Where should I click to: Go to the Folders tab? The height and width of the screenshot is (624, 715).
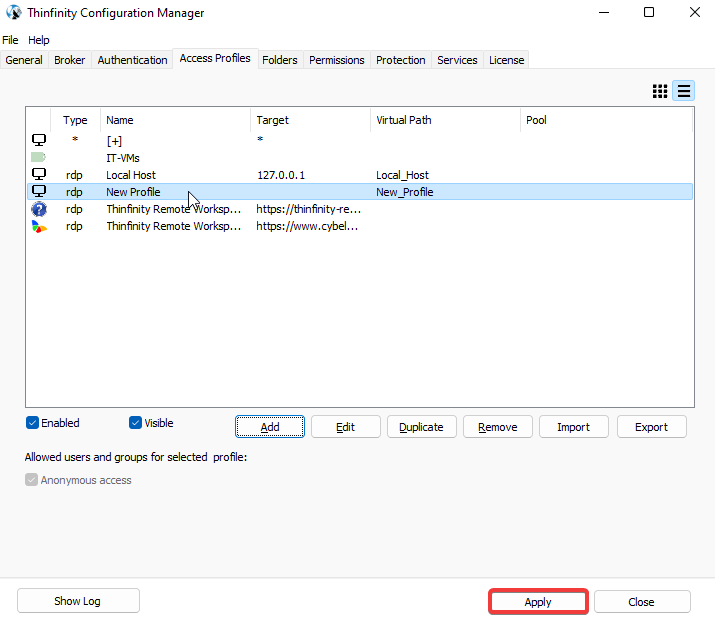[x=280, y=60]
